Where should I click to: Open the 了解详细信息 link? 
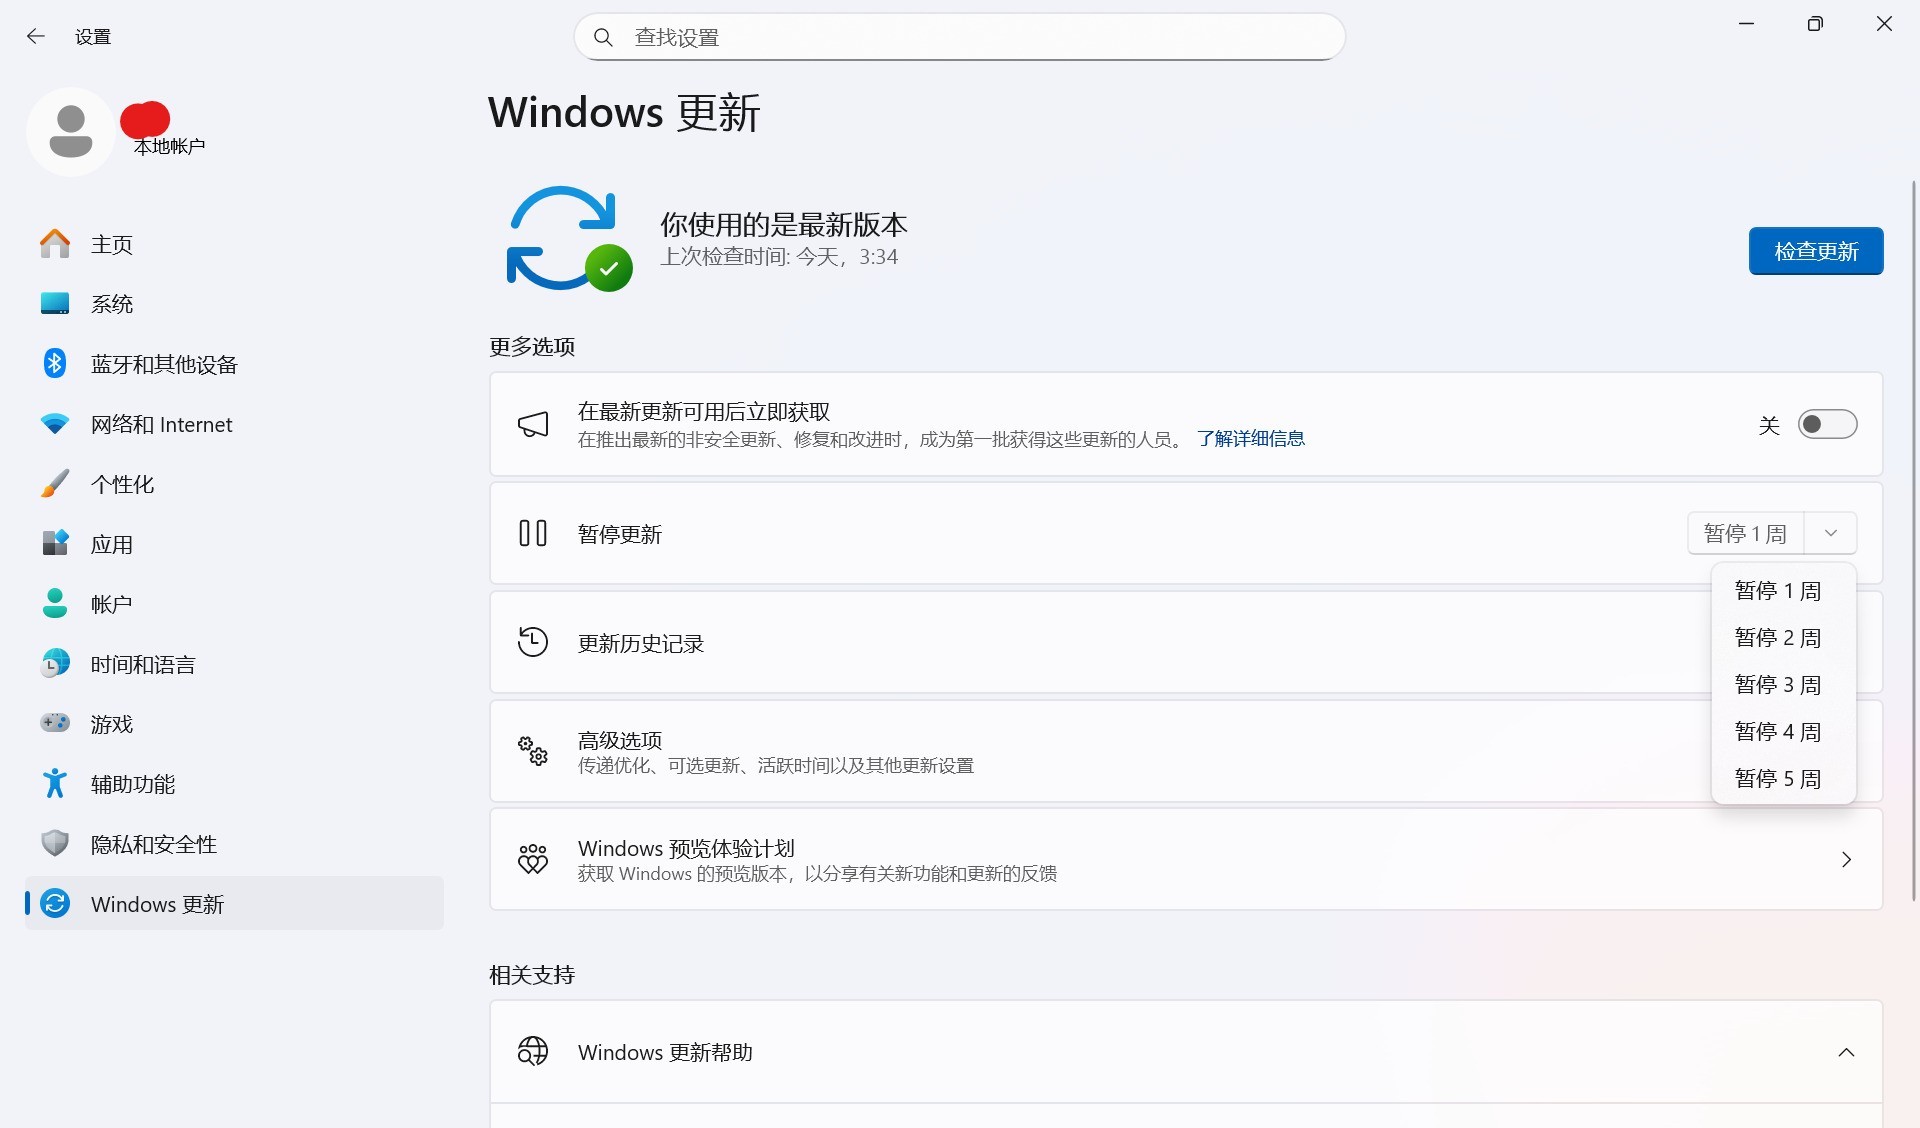(1250, 438)
